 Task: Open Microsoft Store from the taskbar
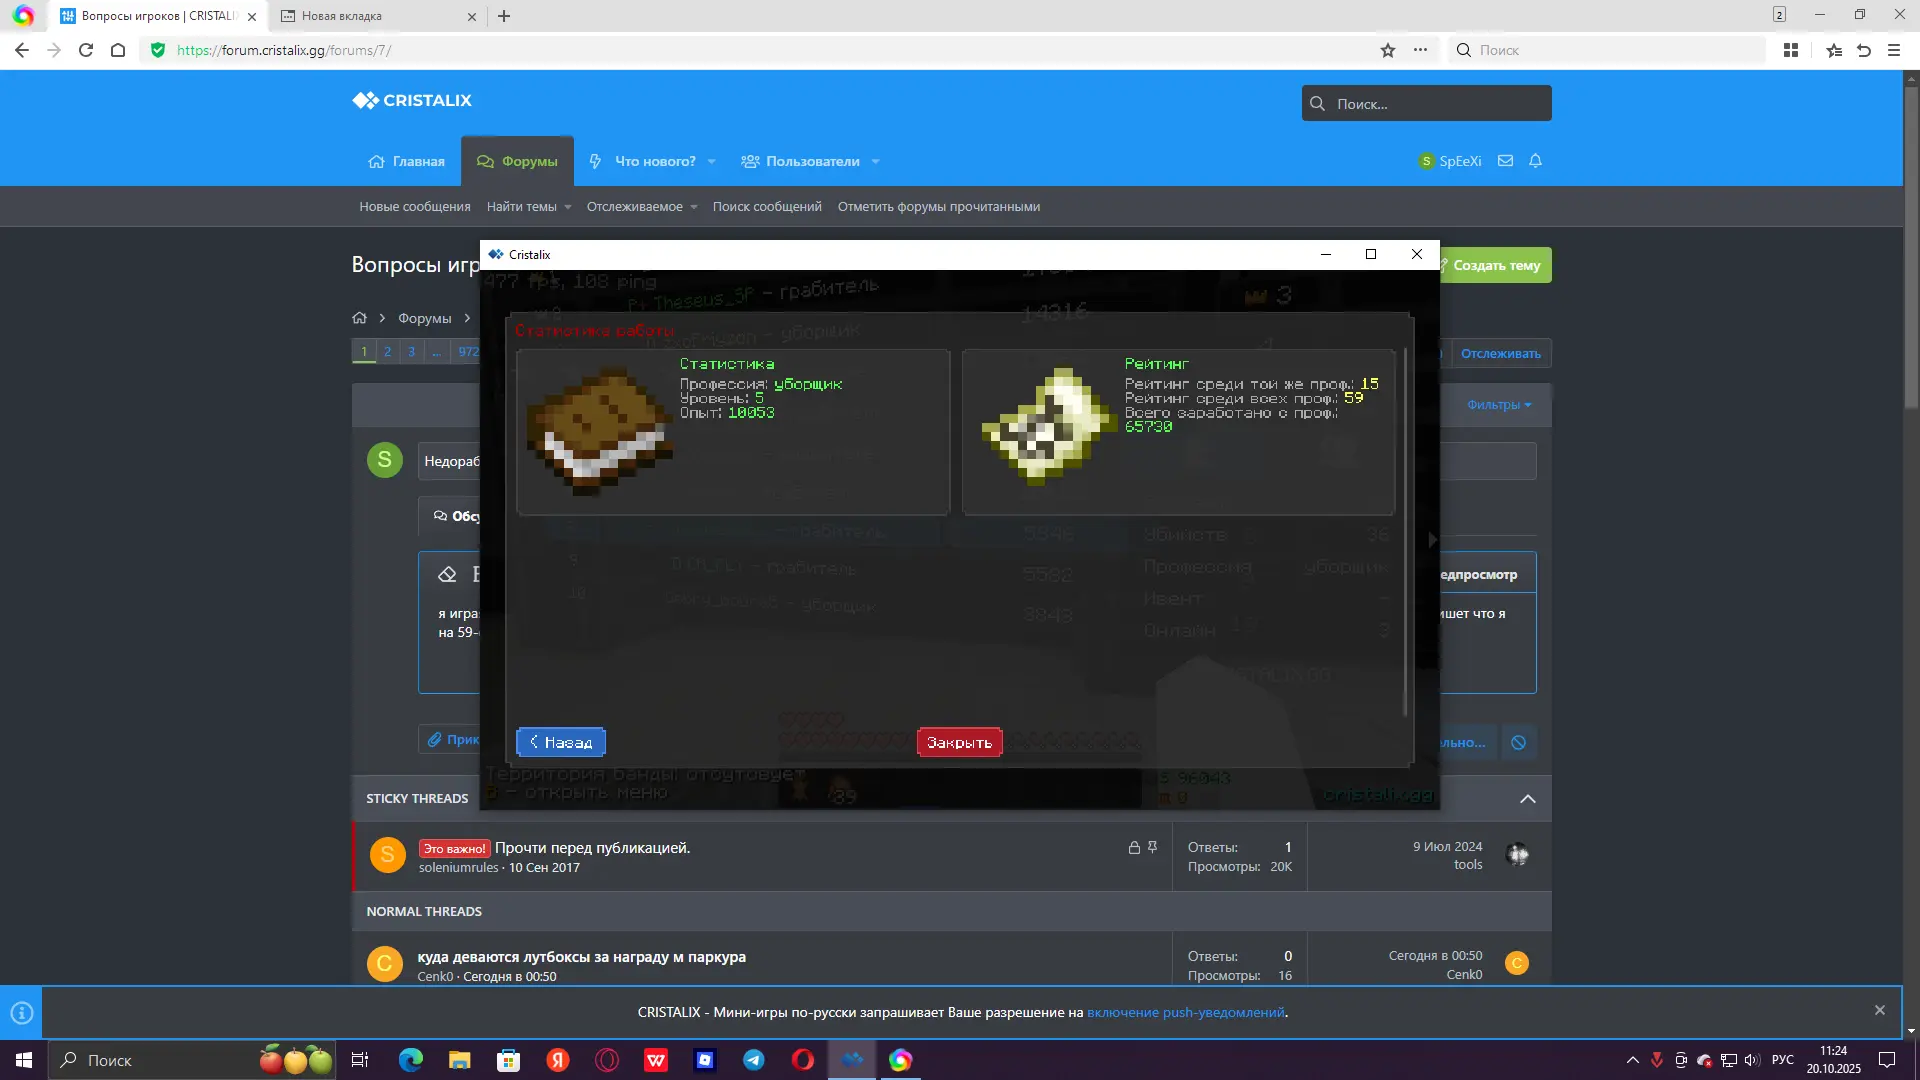508,1060
